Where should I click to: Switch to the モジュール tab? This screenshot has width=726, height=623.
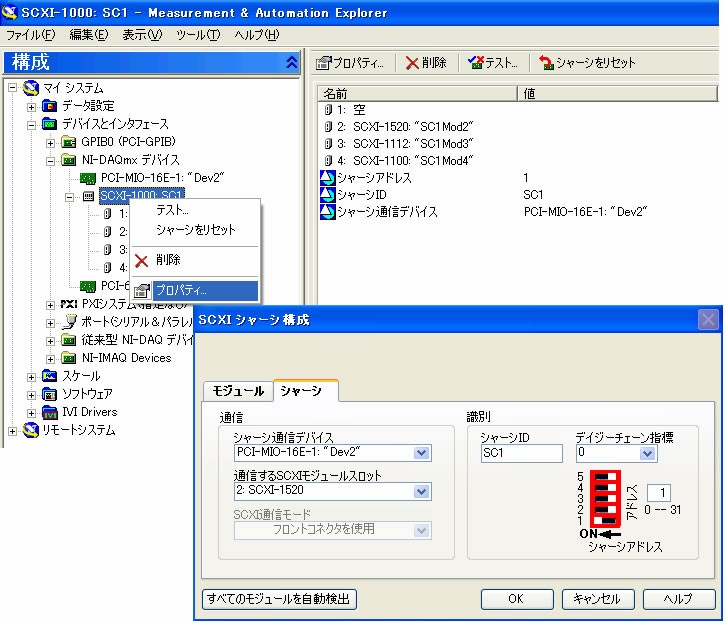238,391
